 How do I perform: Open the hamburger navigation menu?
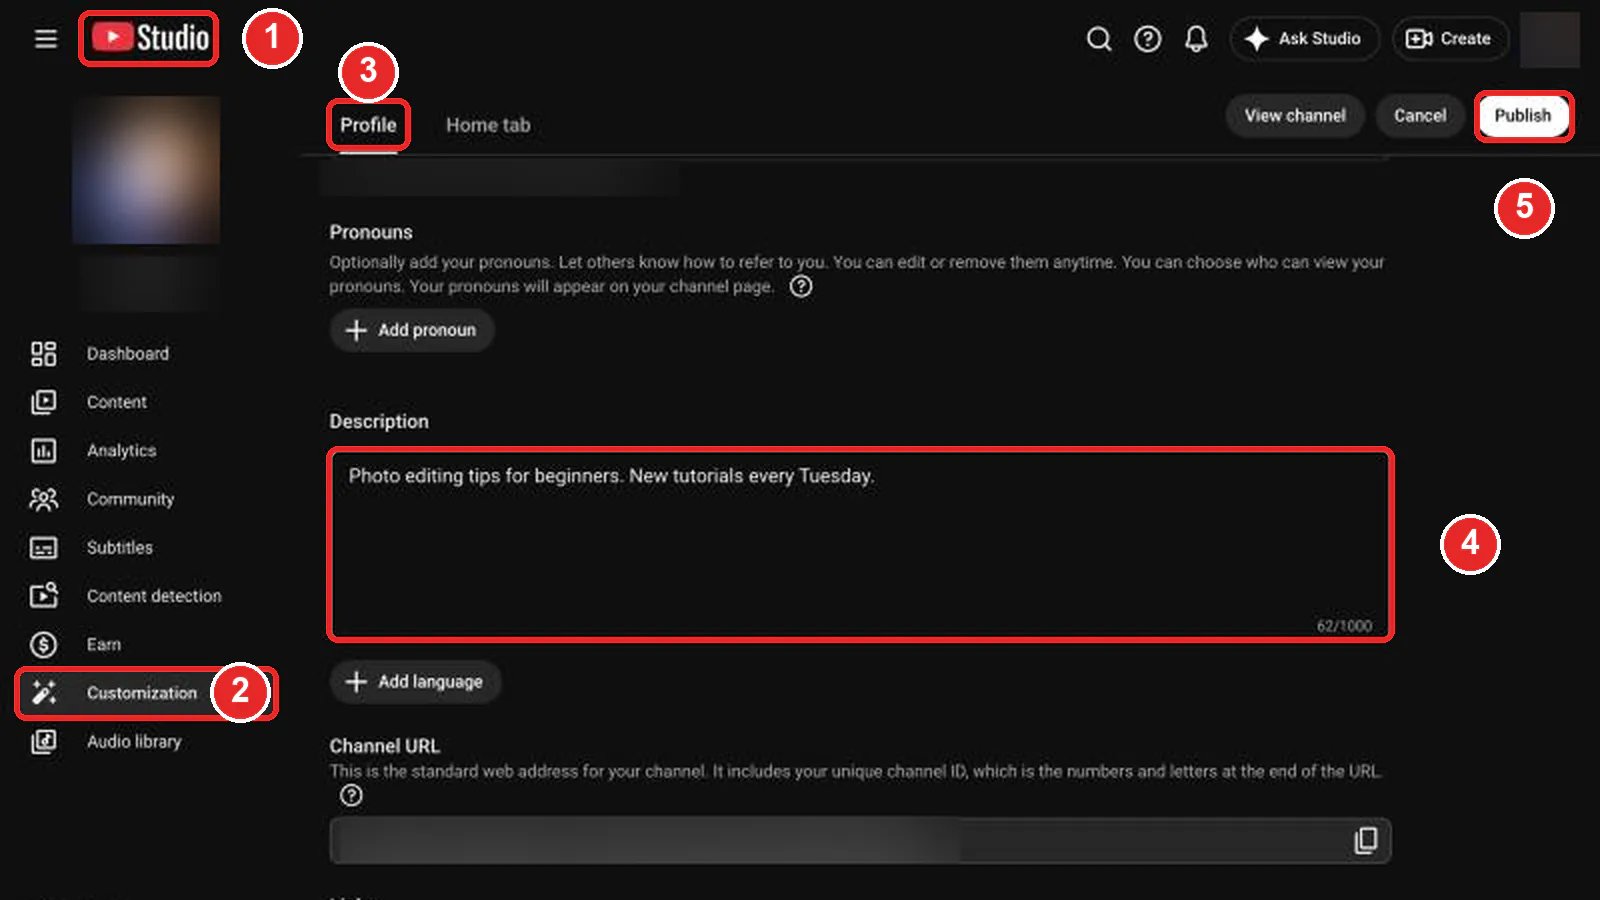click(45, 39)
